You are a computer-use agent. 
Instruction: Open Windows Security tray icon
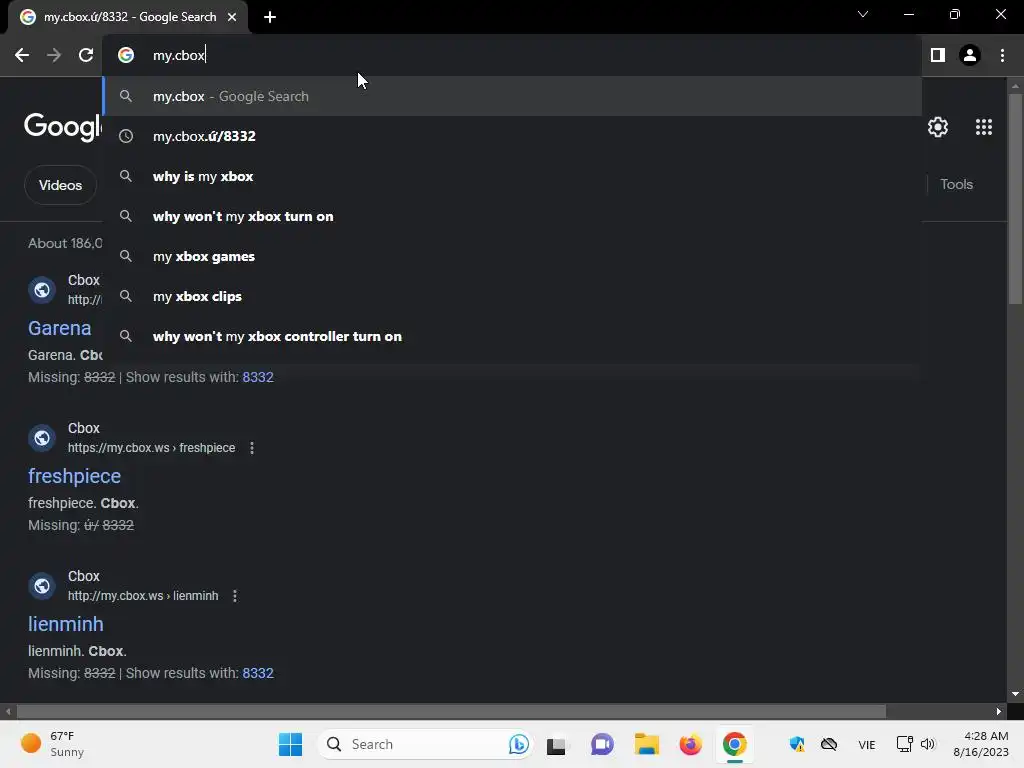pos(797,744)
